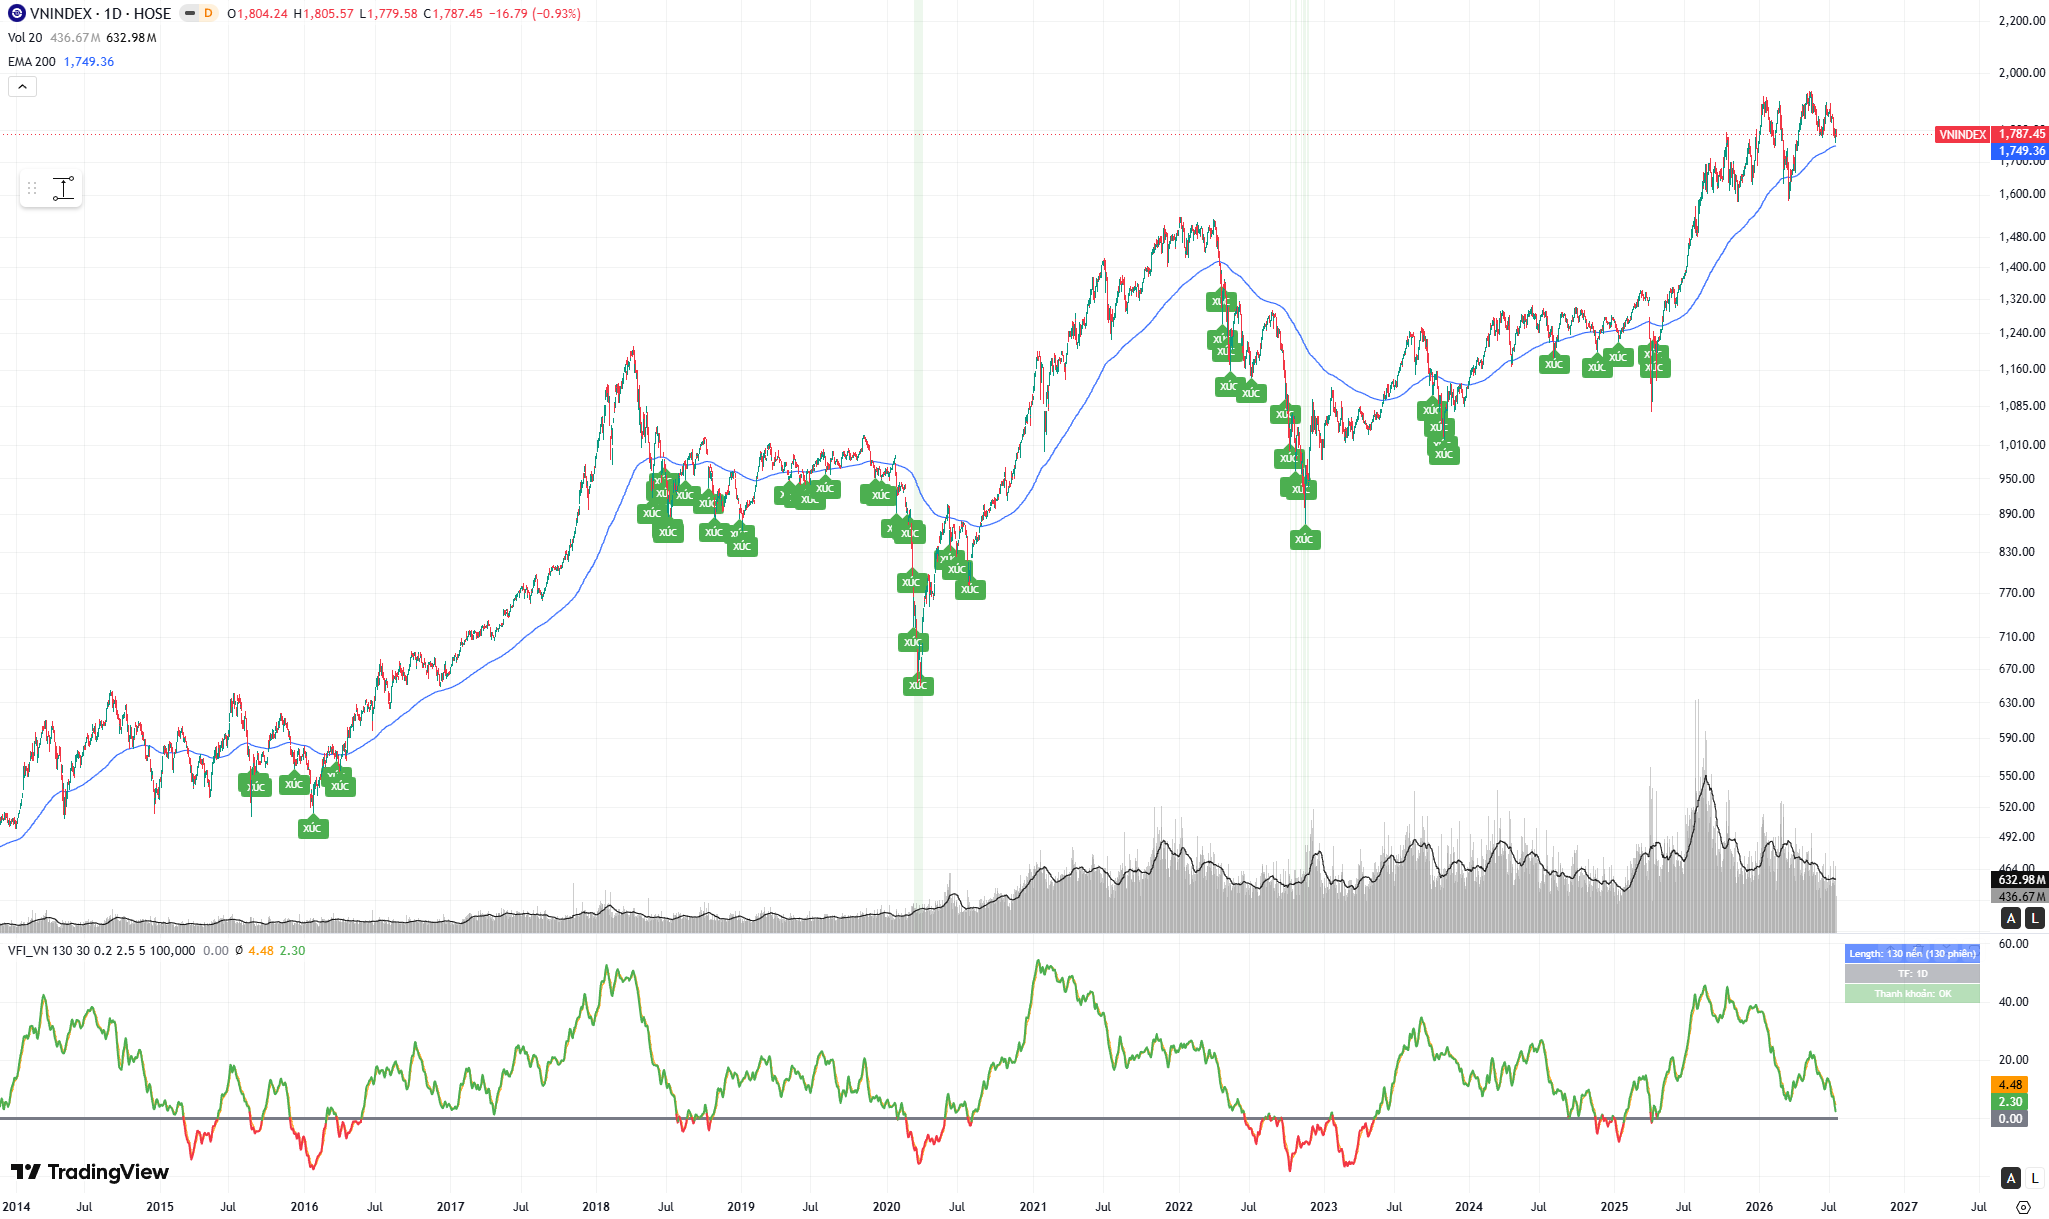The width and height of the screenshot is (2049, 1219).
Task: Click the blue 1,749.36 EMA axis label
Action: (x=2020, y=152)
